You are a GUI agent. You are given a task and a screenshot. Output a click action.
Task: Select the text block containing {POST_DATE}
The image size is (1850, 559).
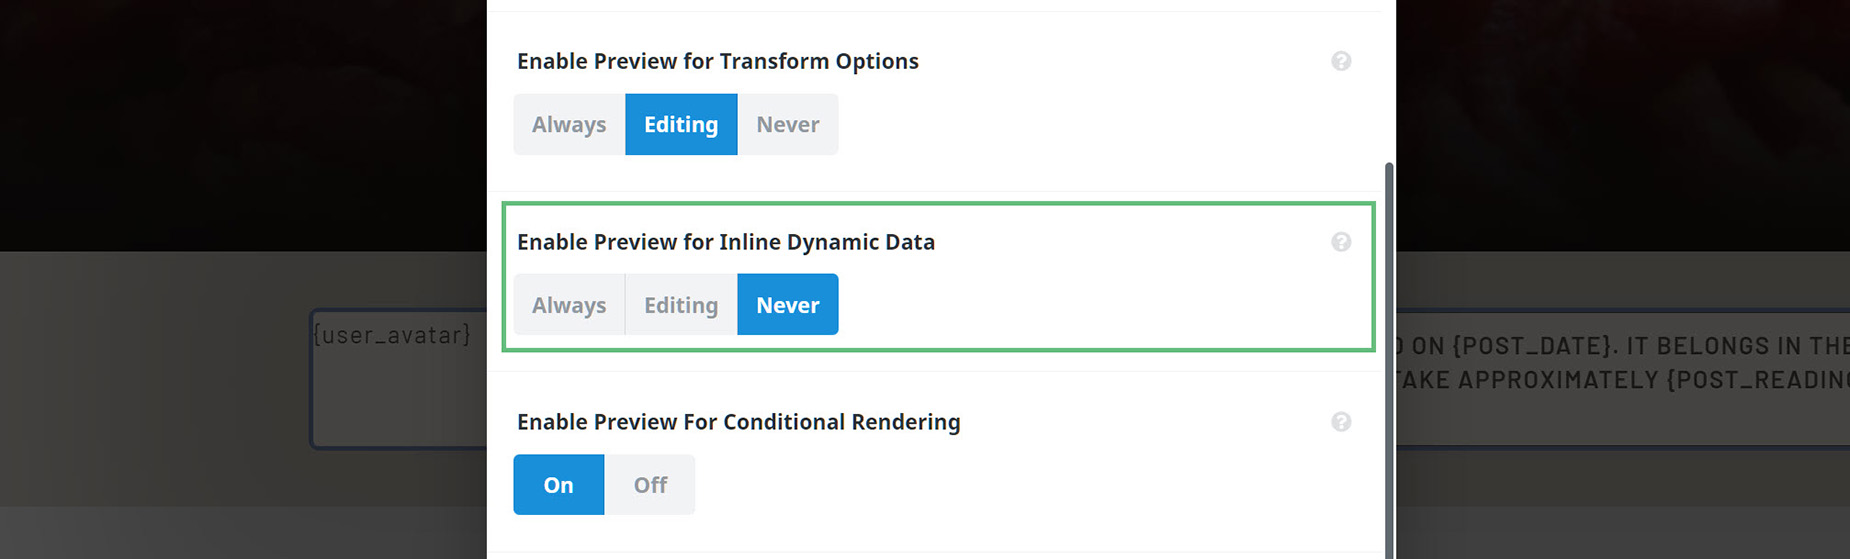click(x=1622, y=378)
